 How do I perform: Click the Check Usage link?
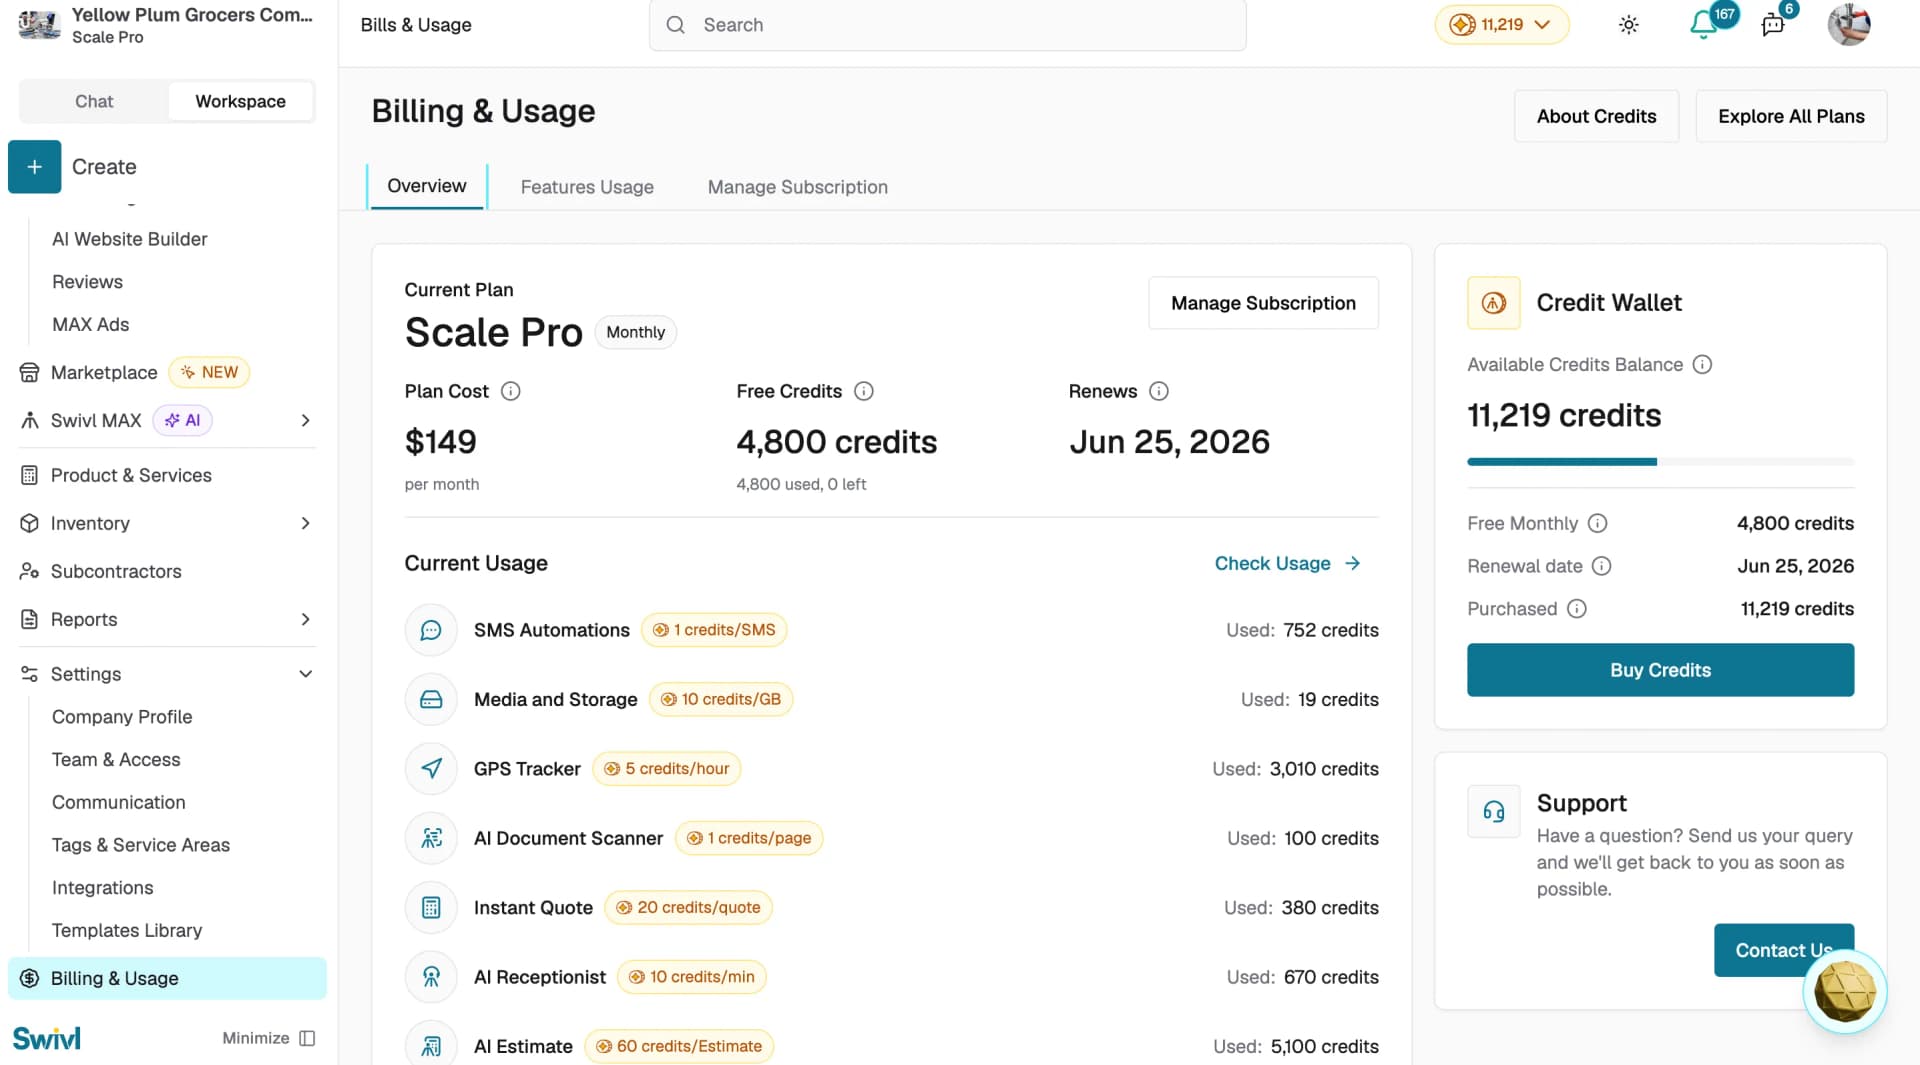tap(1288, 563)
